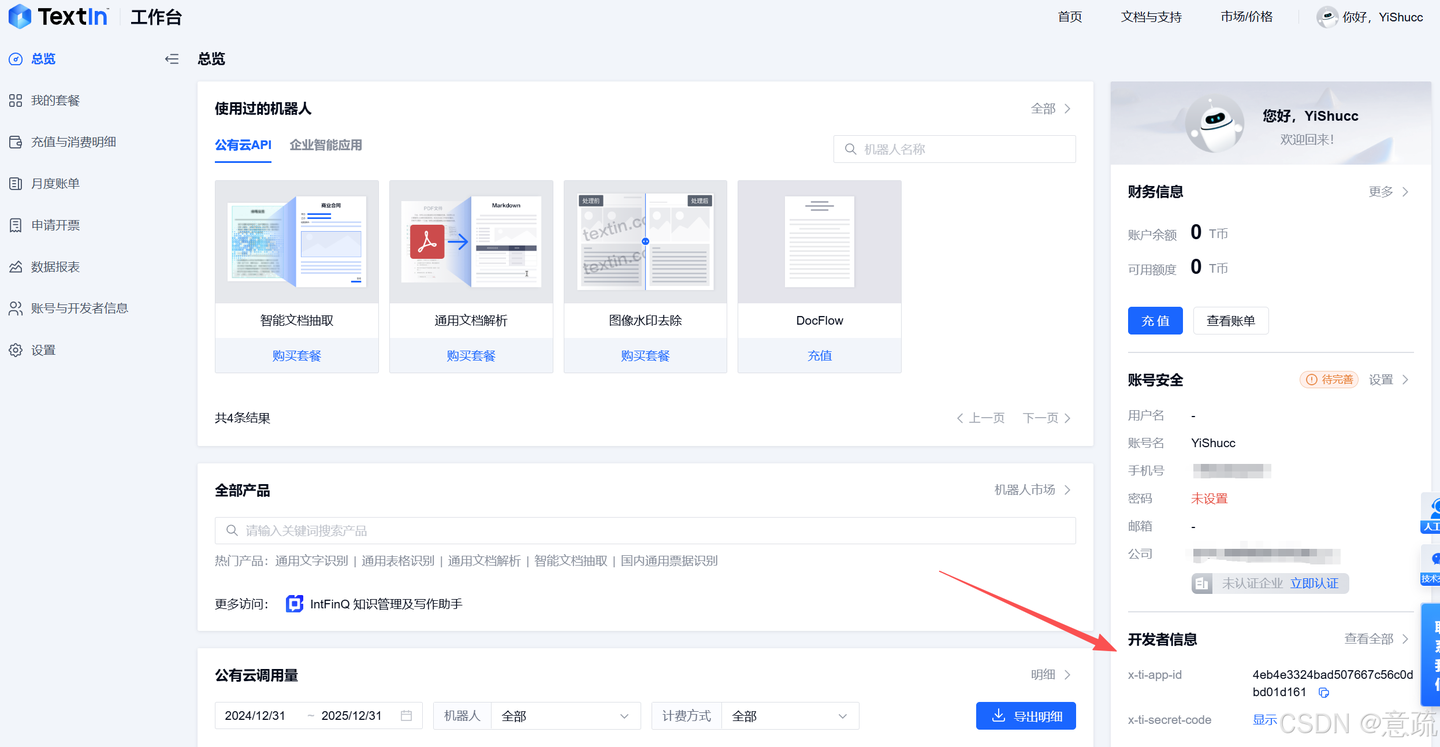This screenshot has width=1440, height=747.
Task: Click hot product 通用表格识别
Action: click(398, 561)
